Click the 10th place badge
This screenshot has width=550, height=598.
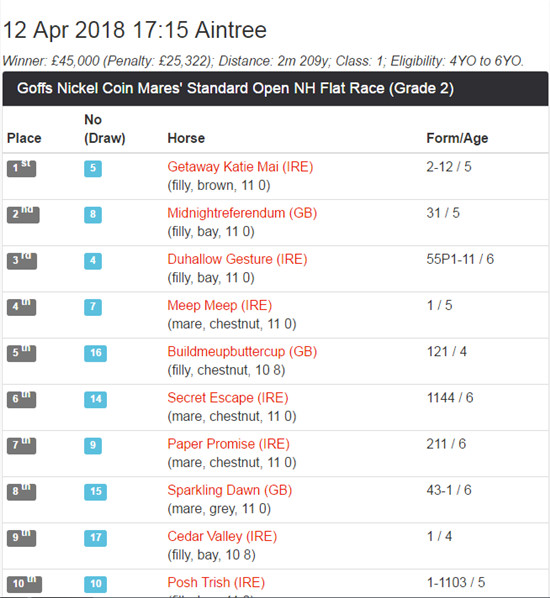click(x=24, y=584)
